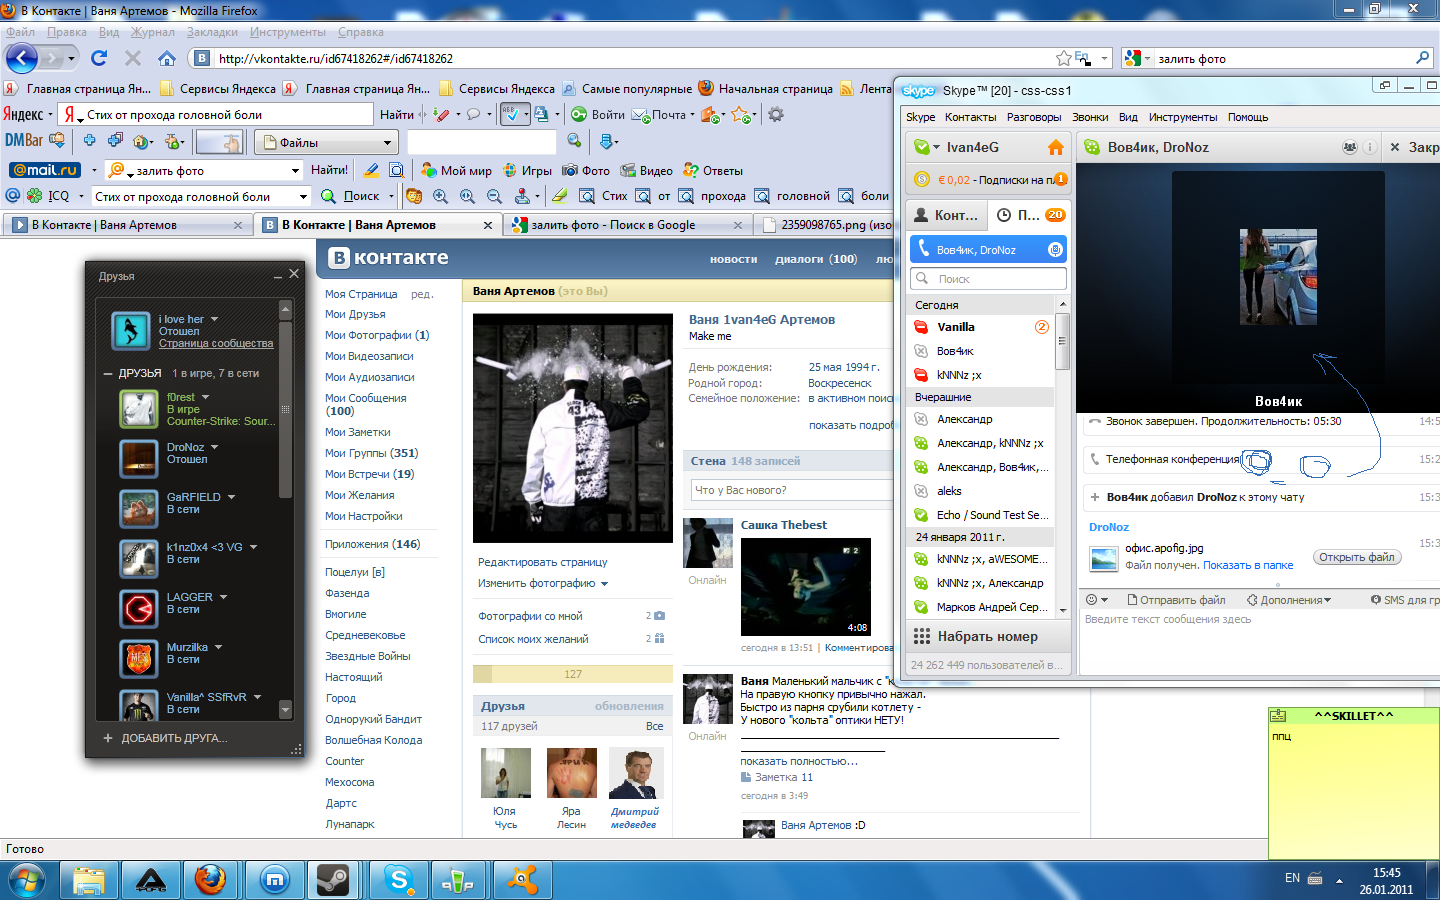Click the Steam friends list scrollbar
This screenshot has width=1440, height=900.
(285, 410)
